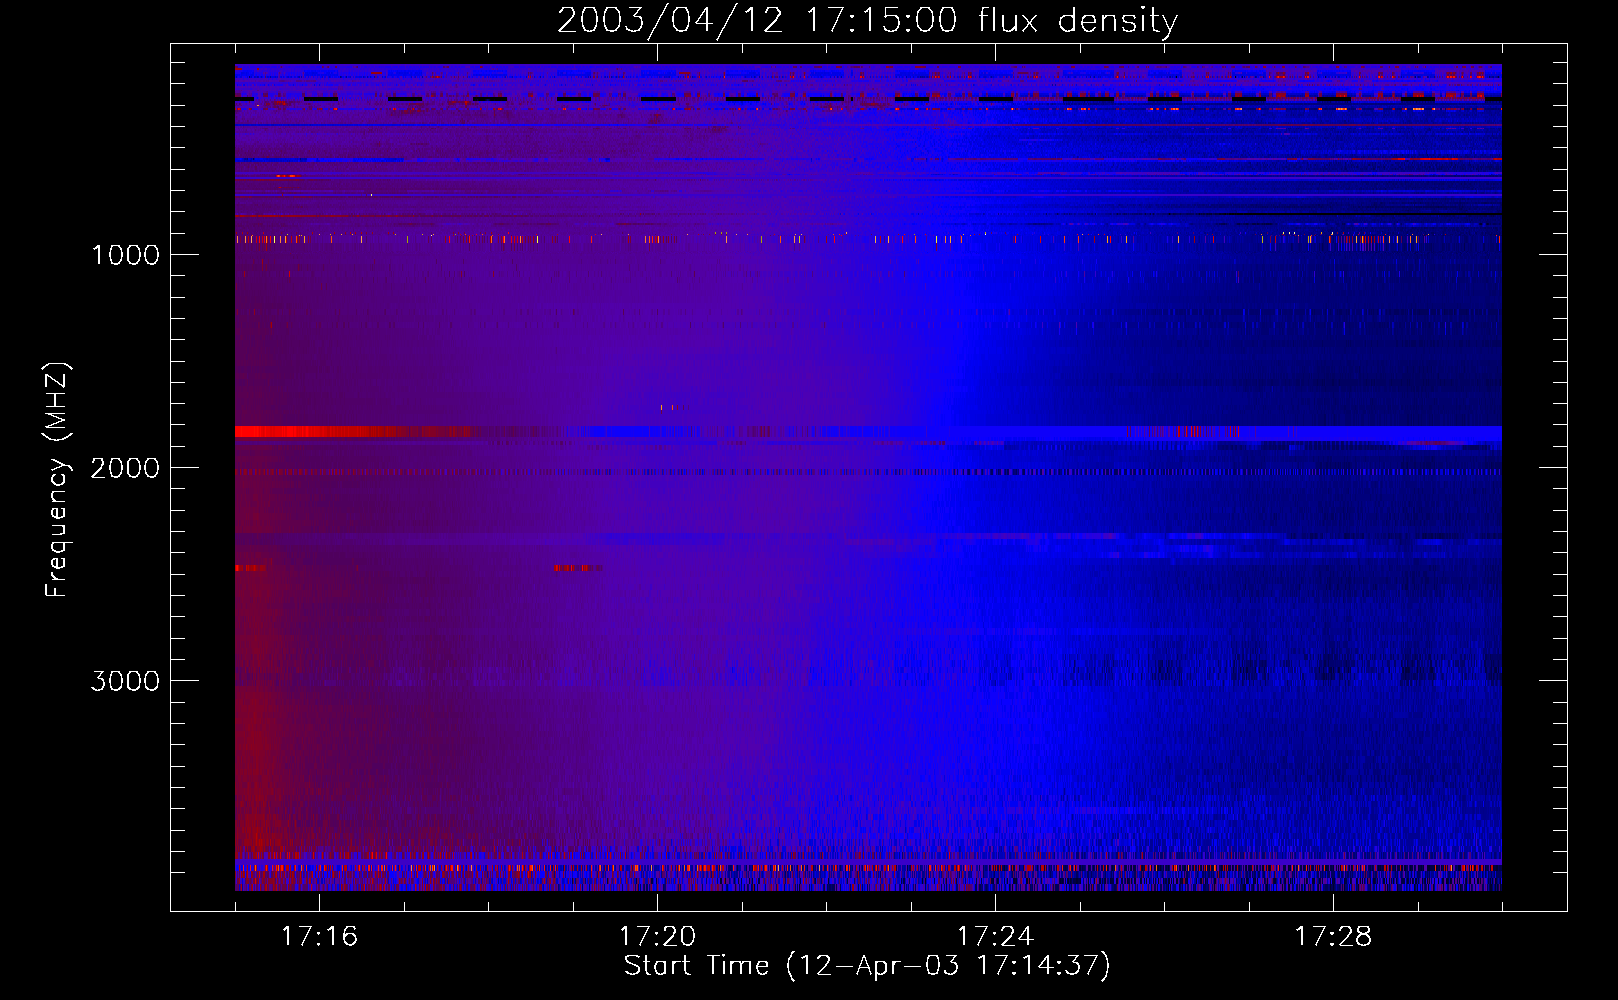1618x1000 pixels.
Task: Click the plot title '2003/04/12 17:15:00 flux density'
Action: (x=867, y=20)
